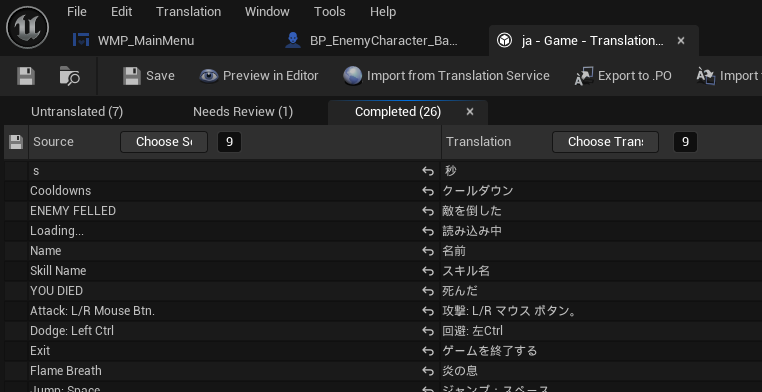The image size is (762, 392).
Task: Revert the translation for ENEMY FELLED row
Action: [x=428, y=211]
